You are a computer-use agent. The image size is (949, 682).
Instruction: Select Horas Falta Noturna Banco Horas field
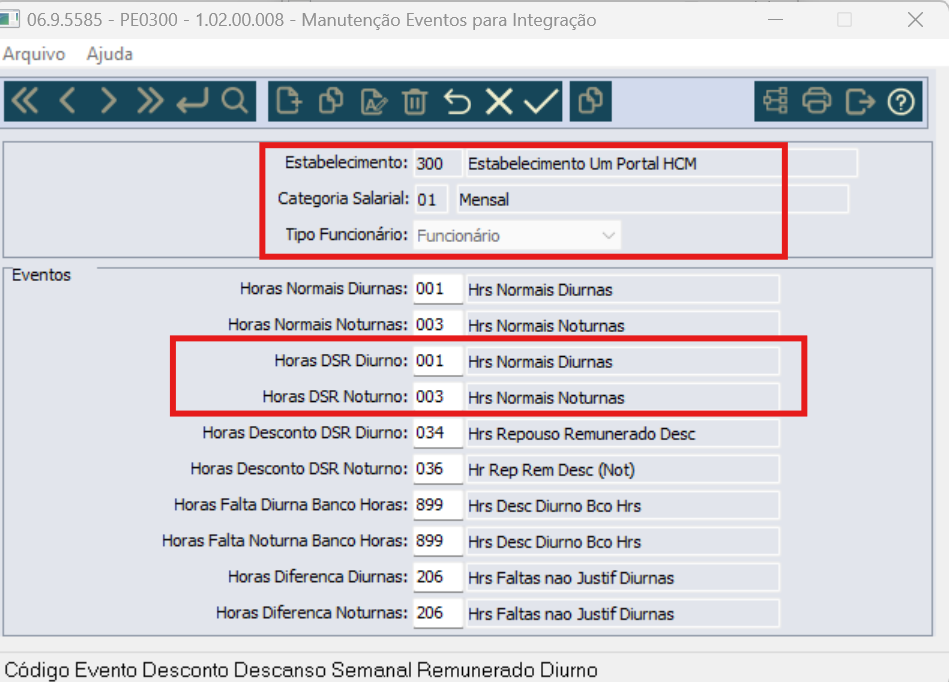click(x=438, y=540)
